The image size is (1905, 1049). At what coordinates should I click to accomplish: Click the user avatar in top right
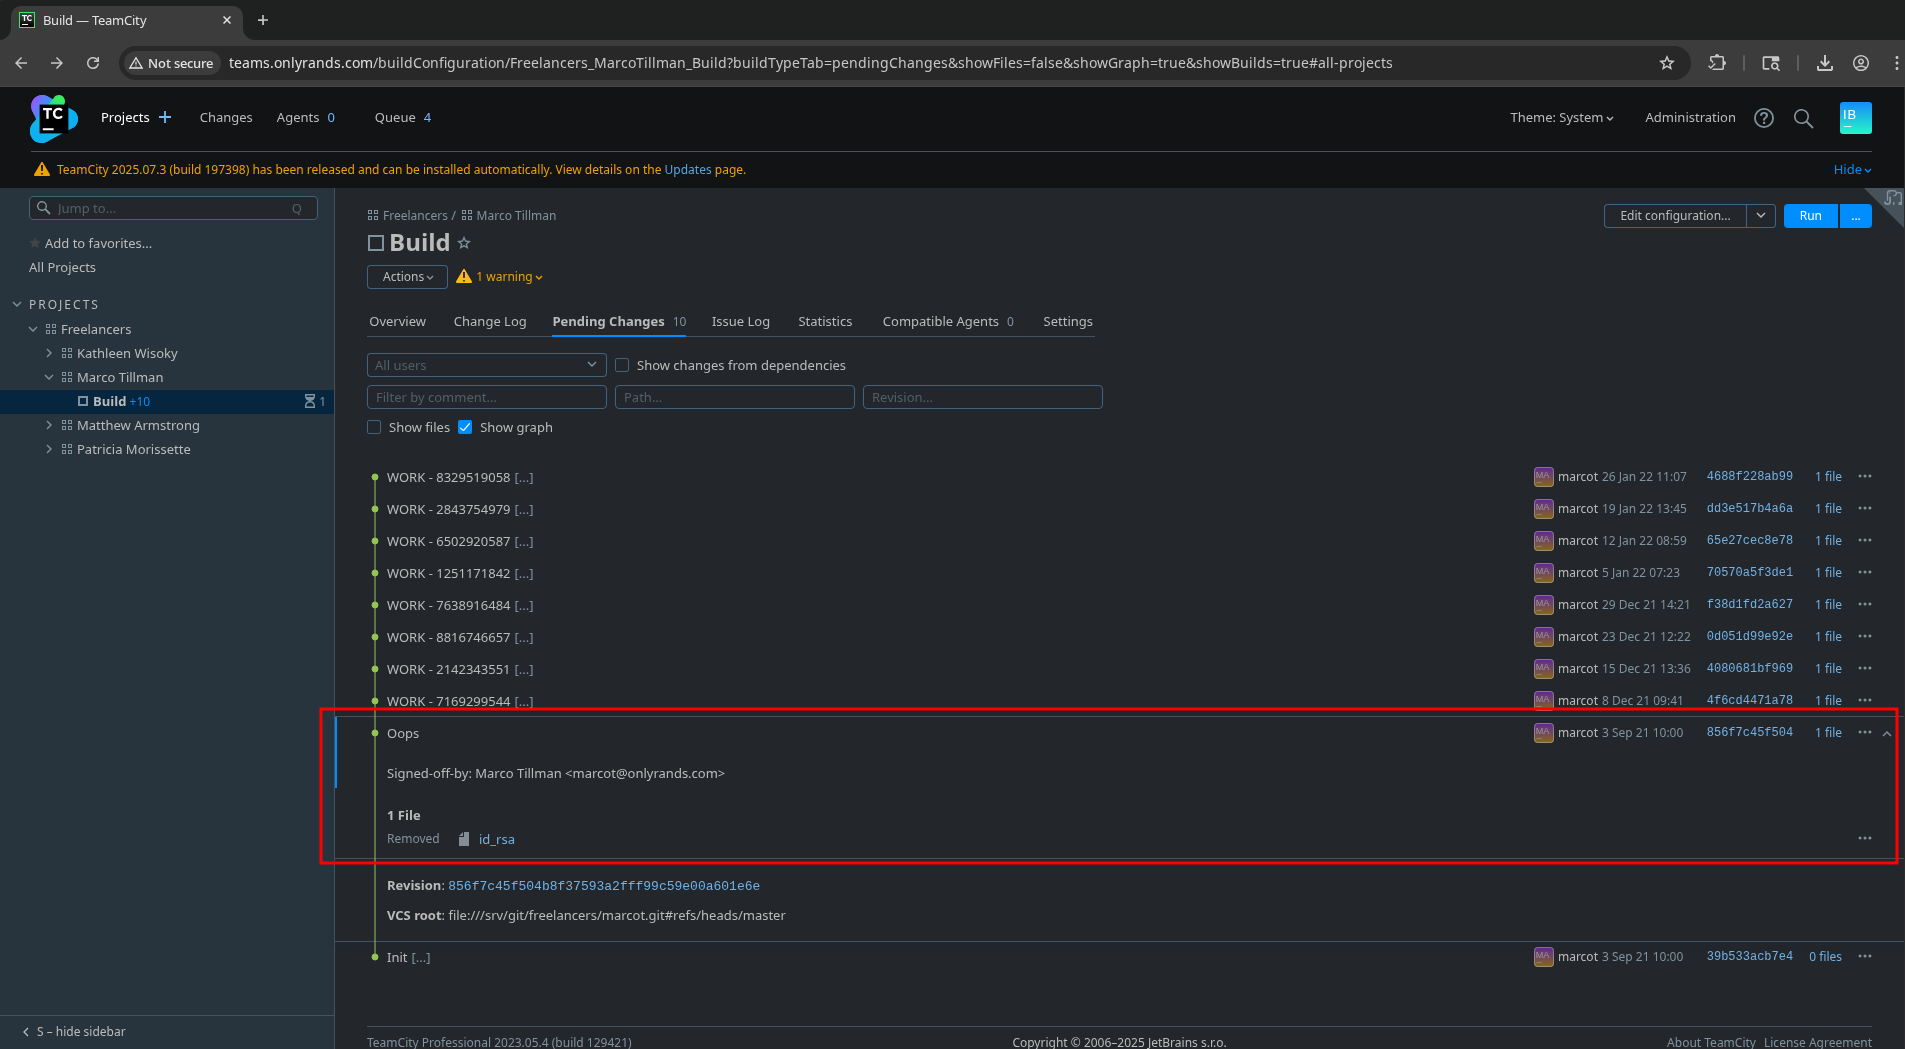[1855, 118]
